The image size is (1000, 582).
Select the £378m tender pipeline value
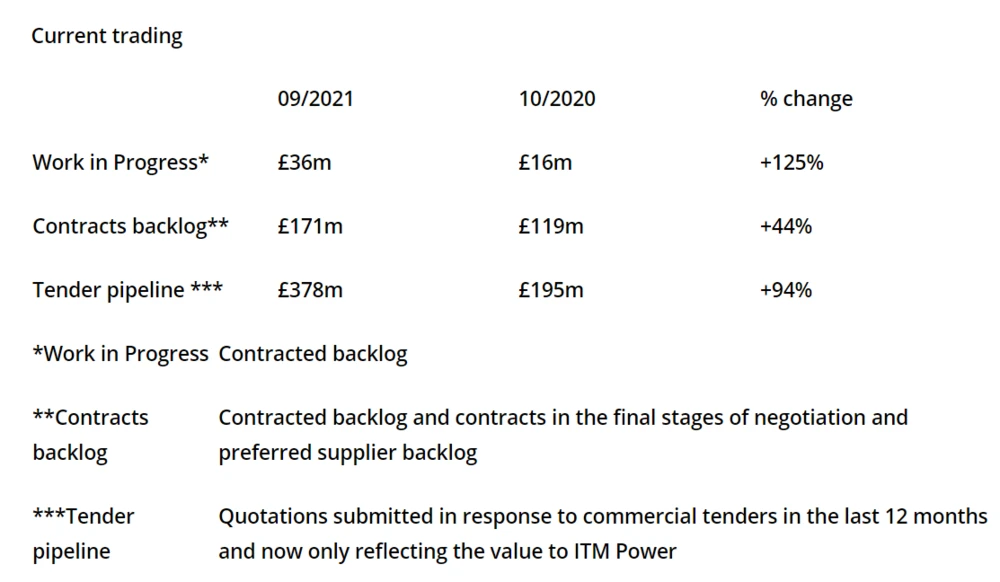[x=310, y=290]
